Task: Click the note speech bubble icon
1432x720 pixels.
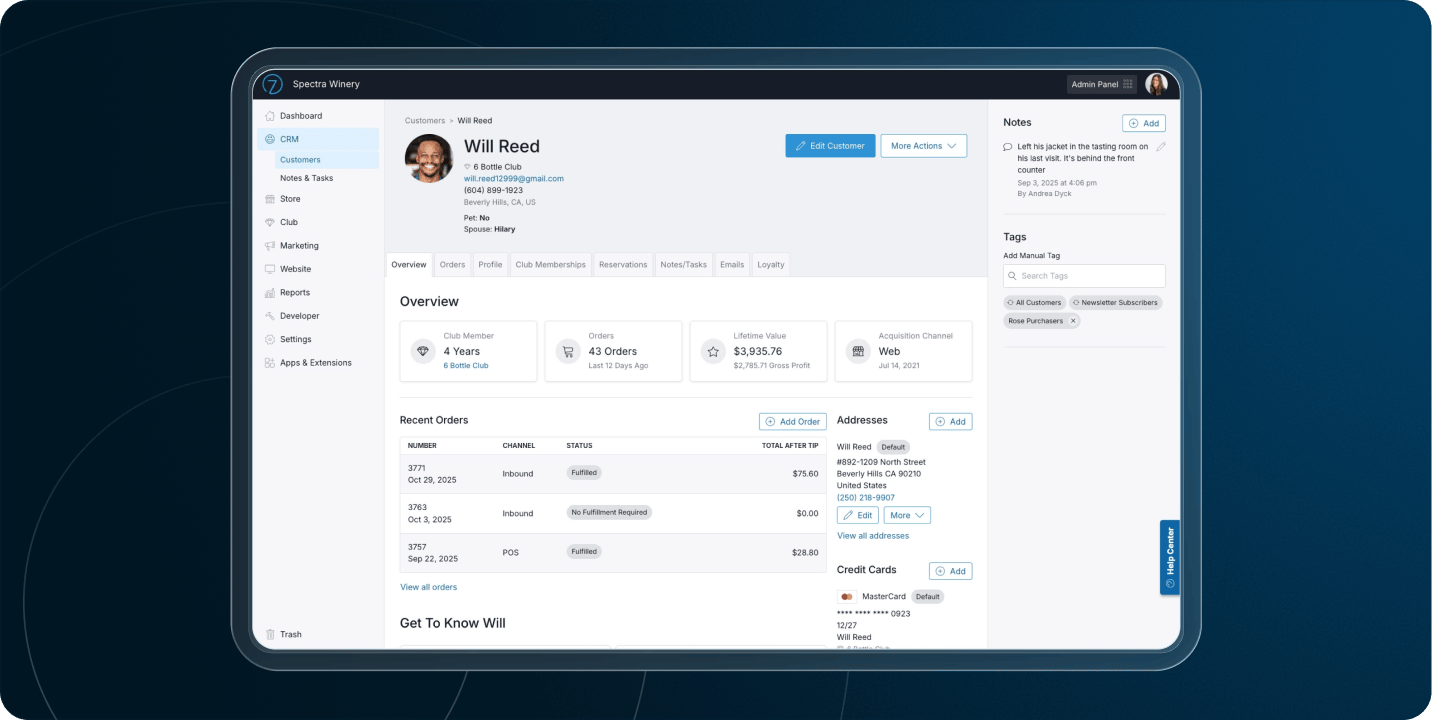Action: pyautogui.click(x=1008, y=147)
